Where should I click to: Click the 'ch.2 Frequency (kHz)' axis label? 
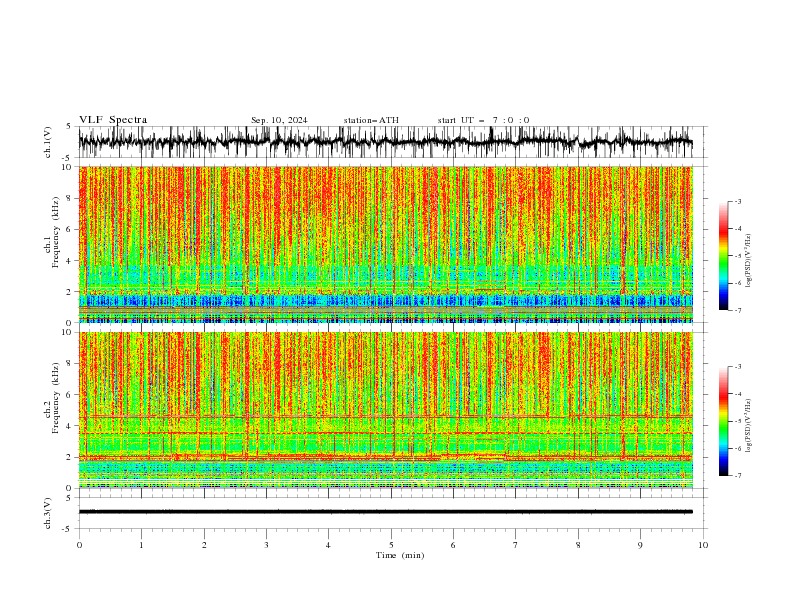click(52, 399)
